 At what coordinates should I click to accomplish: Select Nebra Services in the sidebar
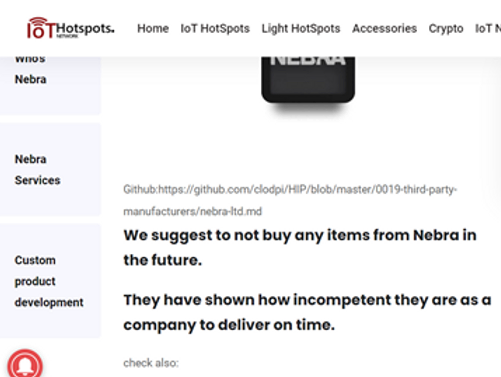click(37, 170)
